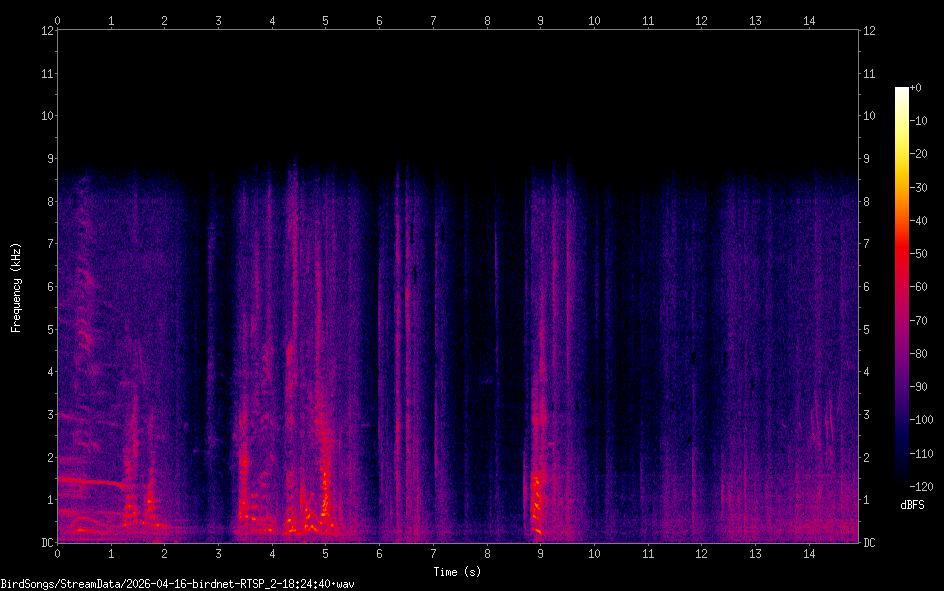Screen dimensions: 944x591
Task: Click the birdnet wav file path text
Action: [x=179, y=583]
